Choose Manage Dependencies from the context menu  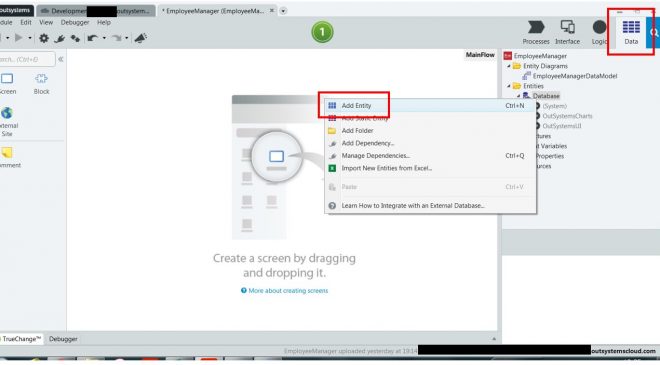click(x=430, y=156)
